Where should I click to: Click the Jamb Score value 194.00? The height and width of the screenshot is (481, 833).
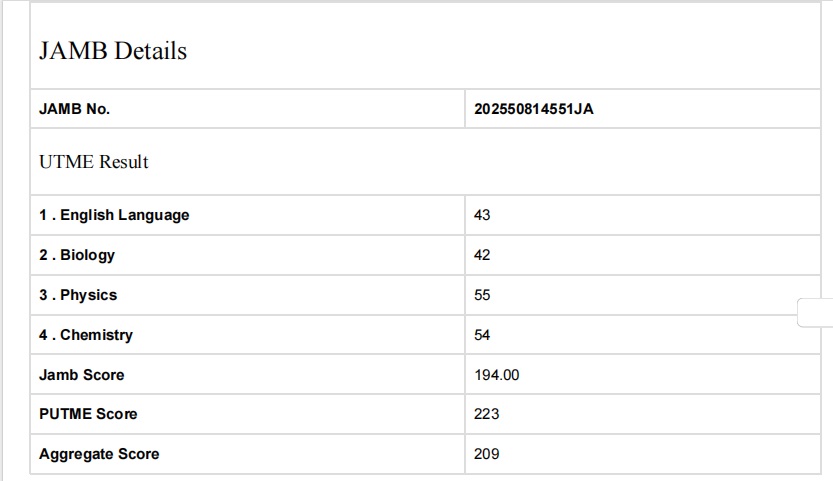[497, 375]
